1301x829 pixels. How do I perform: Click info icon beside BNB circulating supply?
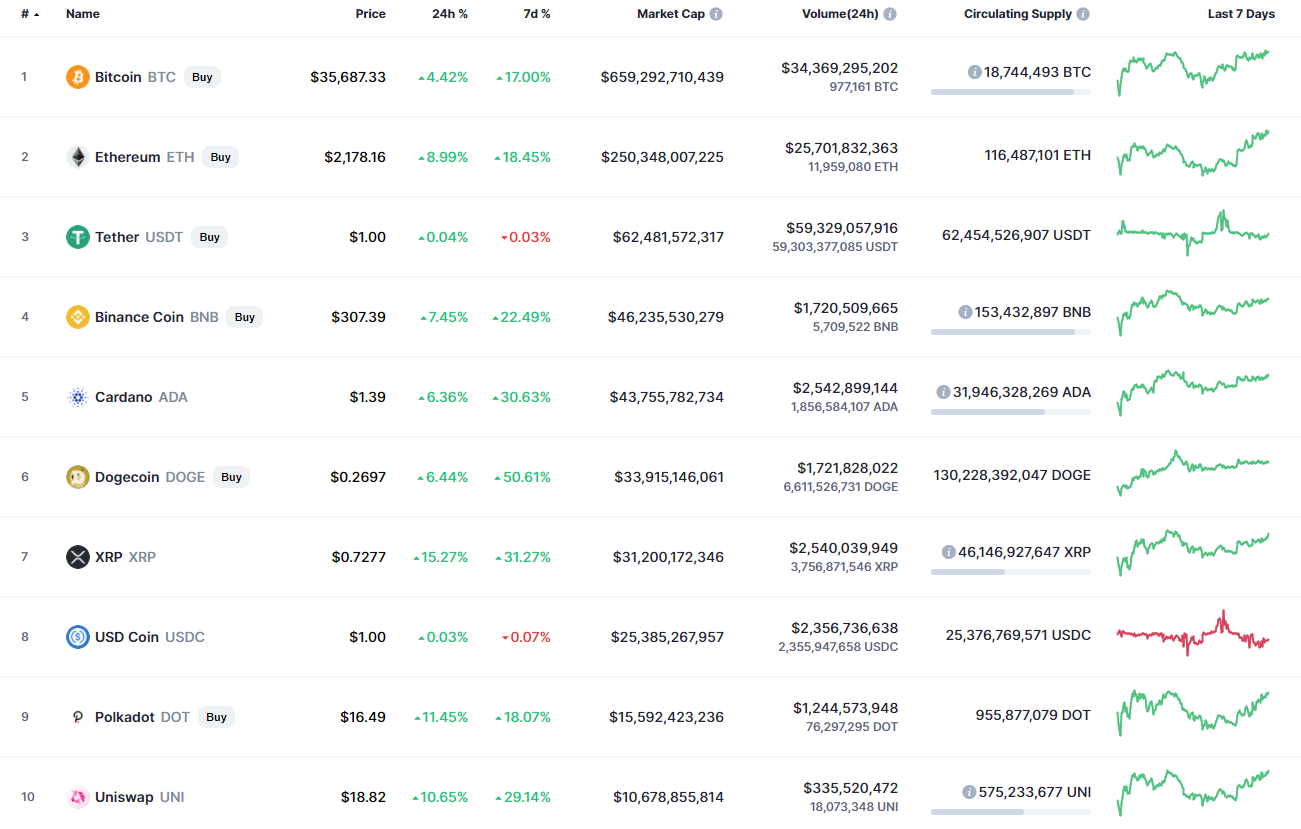pyautogui.click(x=965, y=312)
